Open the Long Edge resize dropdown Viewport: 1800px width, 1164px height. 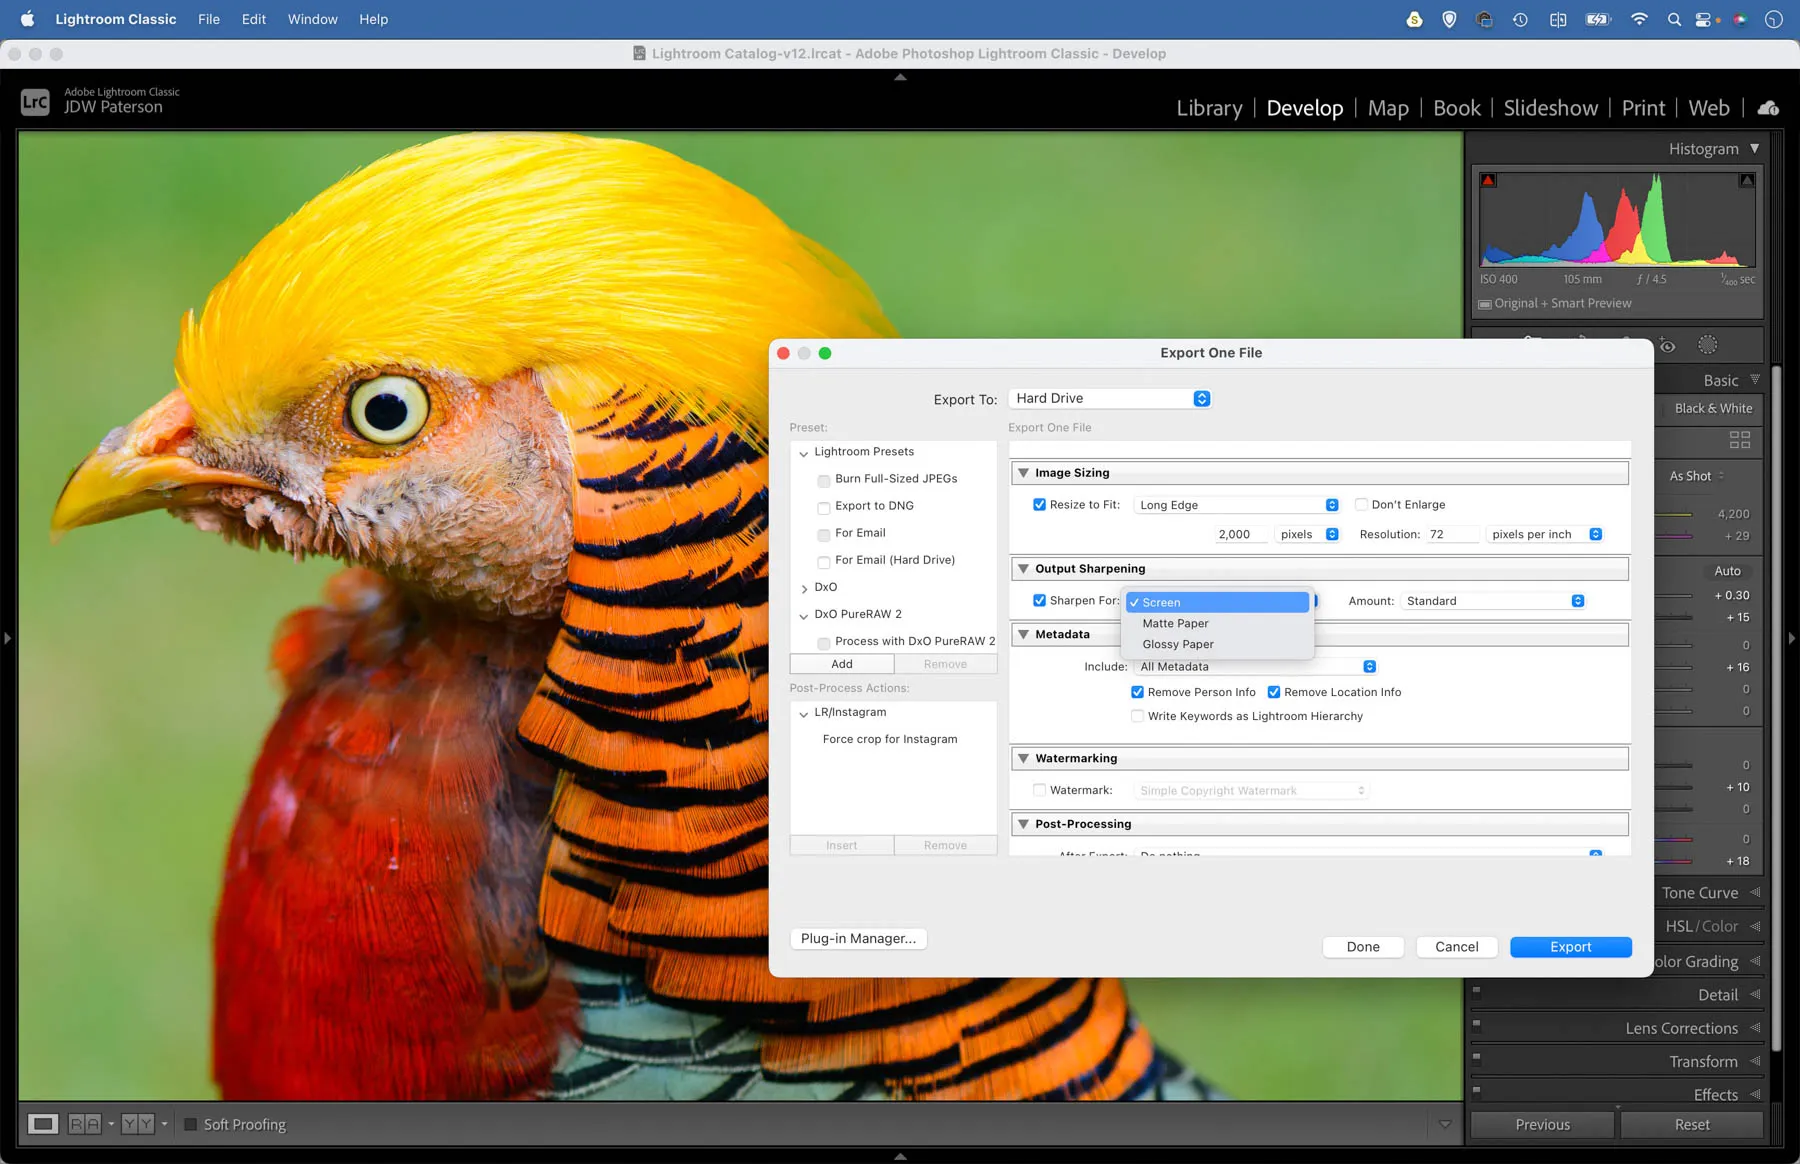click(1237, 505)
